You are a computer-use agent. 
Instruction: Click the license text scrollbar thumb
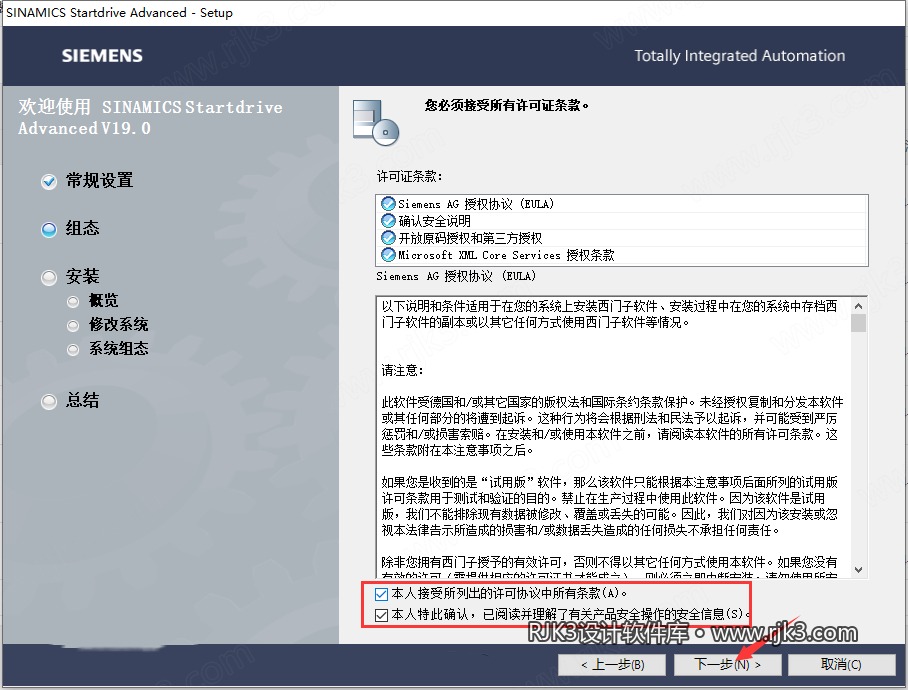(x=859, y=323)
